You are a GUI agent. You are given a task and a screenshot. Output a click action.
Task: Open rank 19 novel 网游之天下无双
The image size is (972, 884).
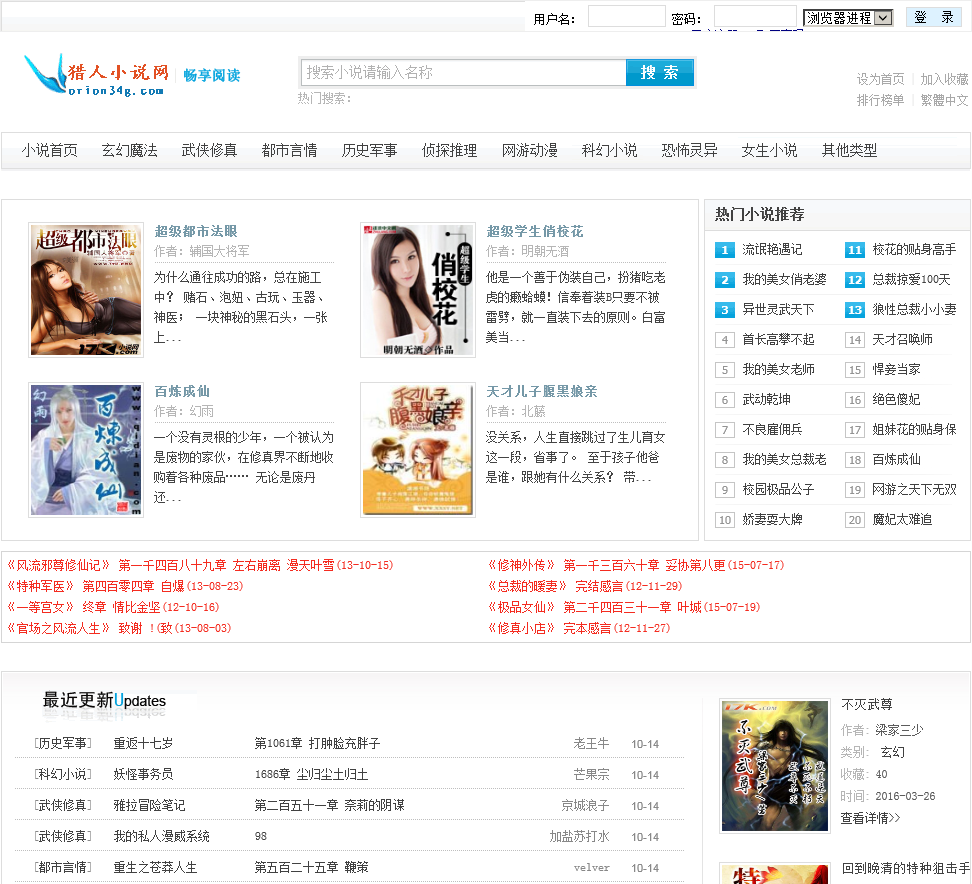coord(914,490)
